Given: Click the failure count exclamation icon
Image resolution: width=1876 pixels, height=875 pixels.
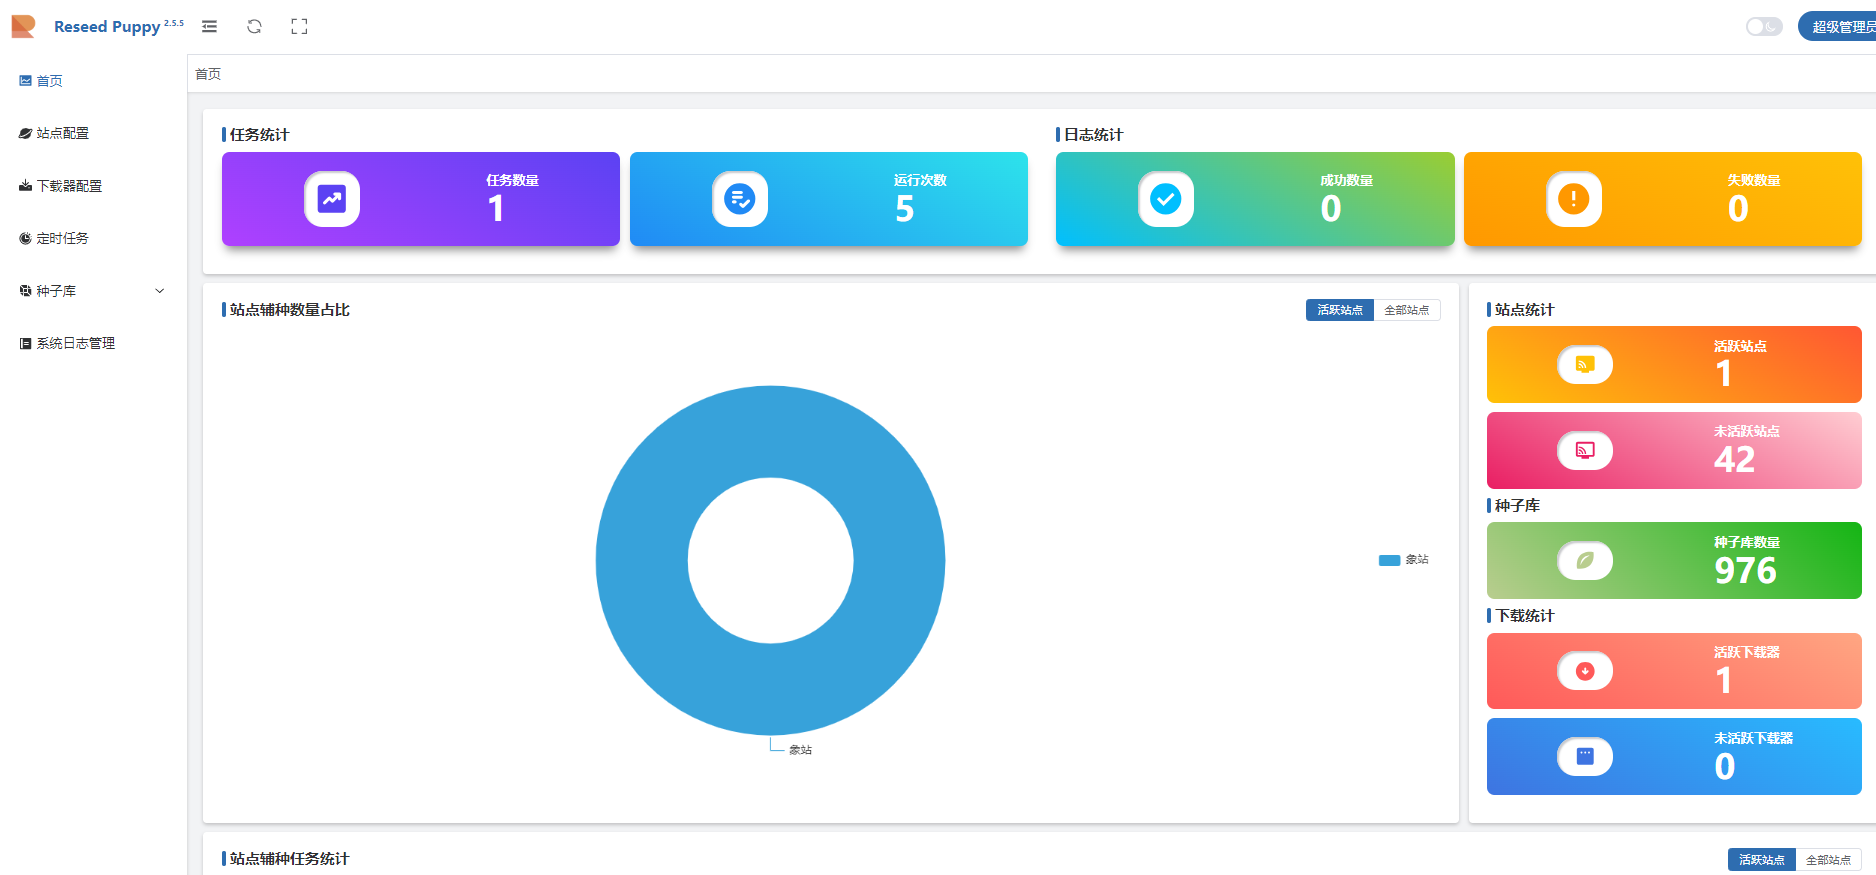Looking at the screenshot, I should (x=1574, y=199).
